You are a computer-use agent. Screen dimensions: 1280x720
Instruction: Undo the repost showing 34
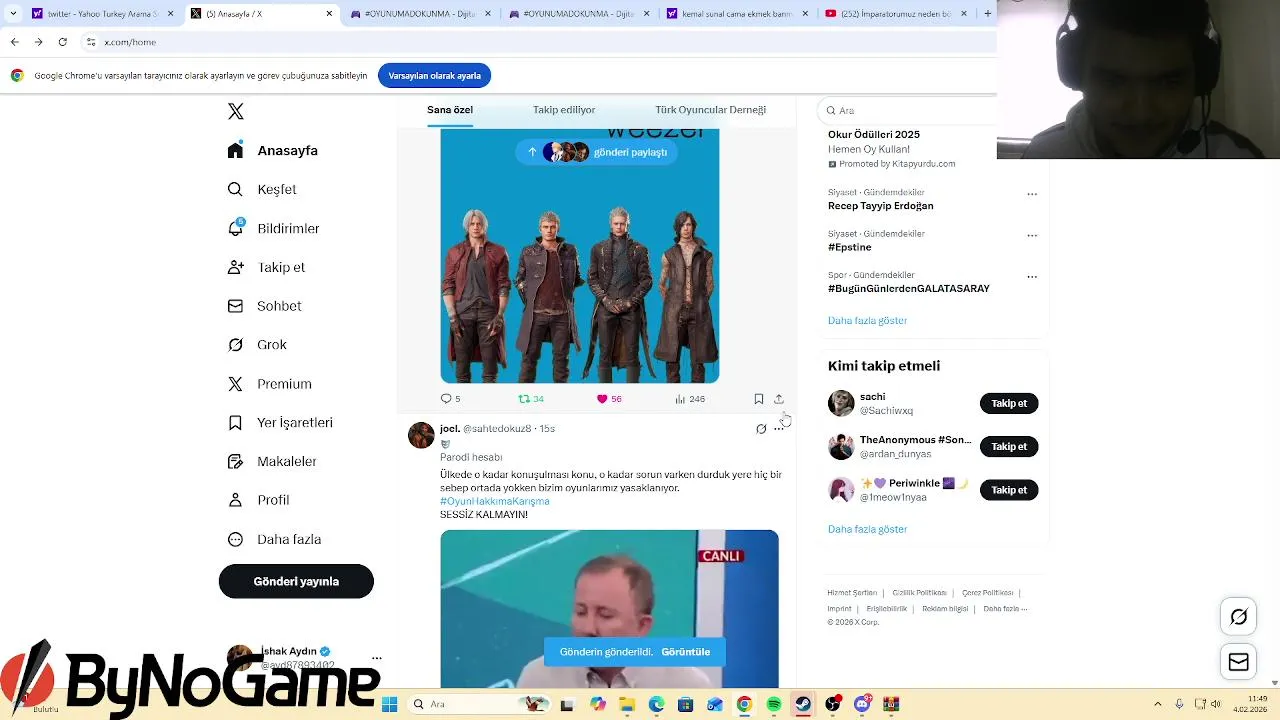click(x=530, y=399)
